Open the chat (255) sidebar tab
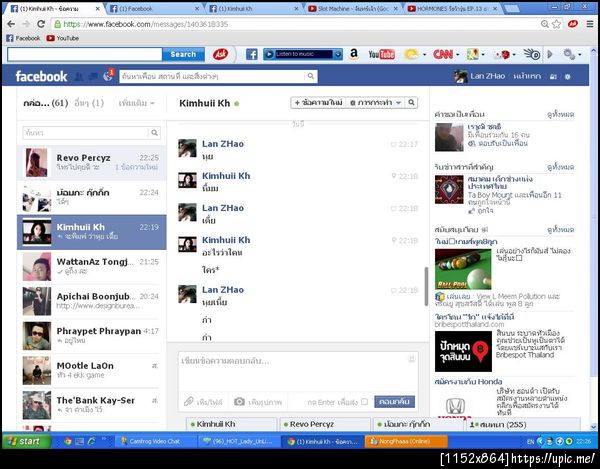Image resolution: width=600 pixels, height=469 pixels. (x=523, y=424)
